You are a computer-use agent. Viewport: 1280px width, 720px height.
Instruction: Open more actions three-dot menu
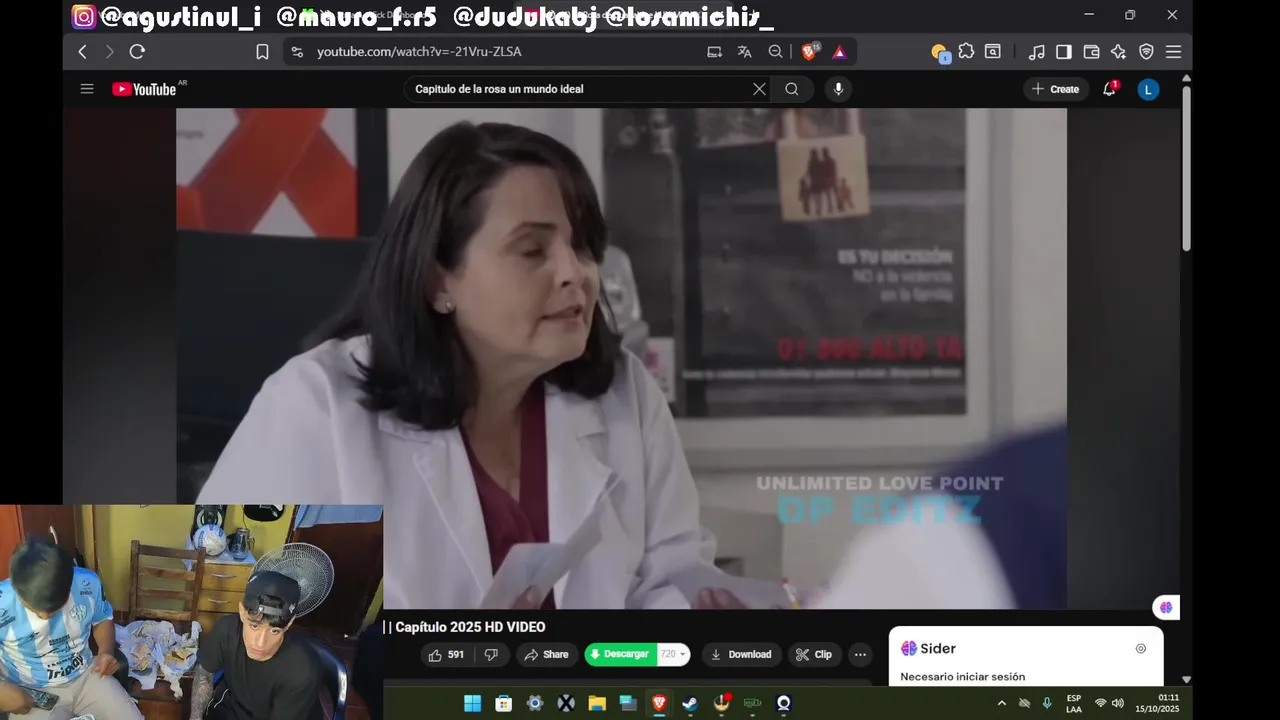click(x=860, y=655)
